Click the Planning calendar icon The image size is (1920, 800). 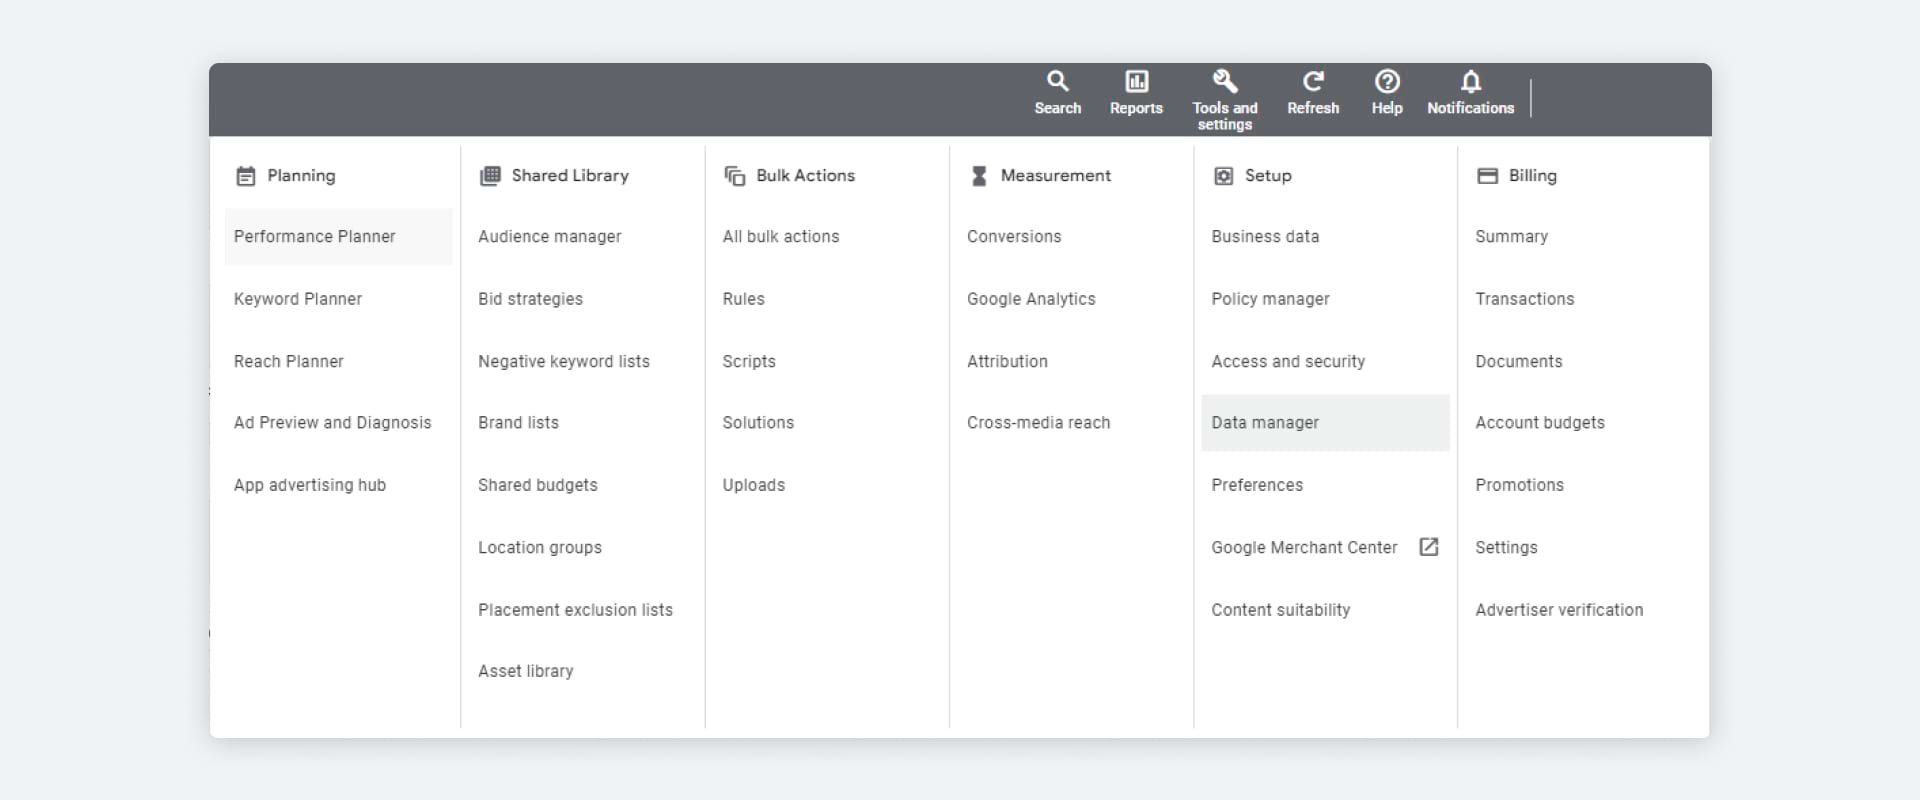(x=245, y=176)
